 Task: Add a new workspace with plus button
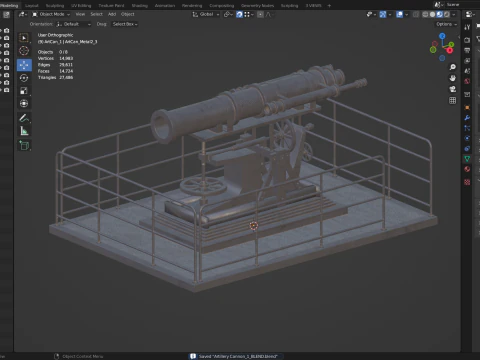tap(329, 5)
